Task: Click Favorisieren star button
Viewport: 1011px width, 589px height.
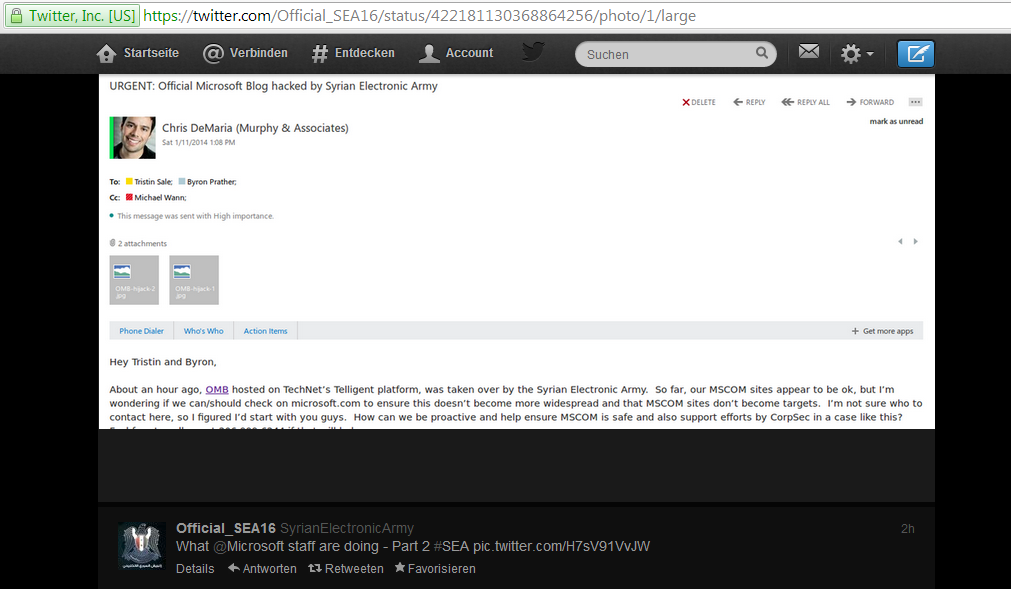Action: [x=435, y=568]
